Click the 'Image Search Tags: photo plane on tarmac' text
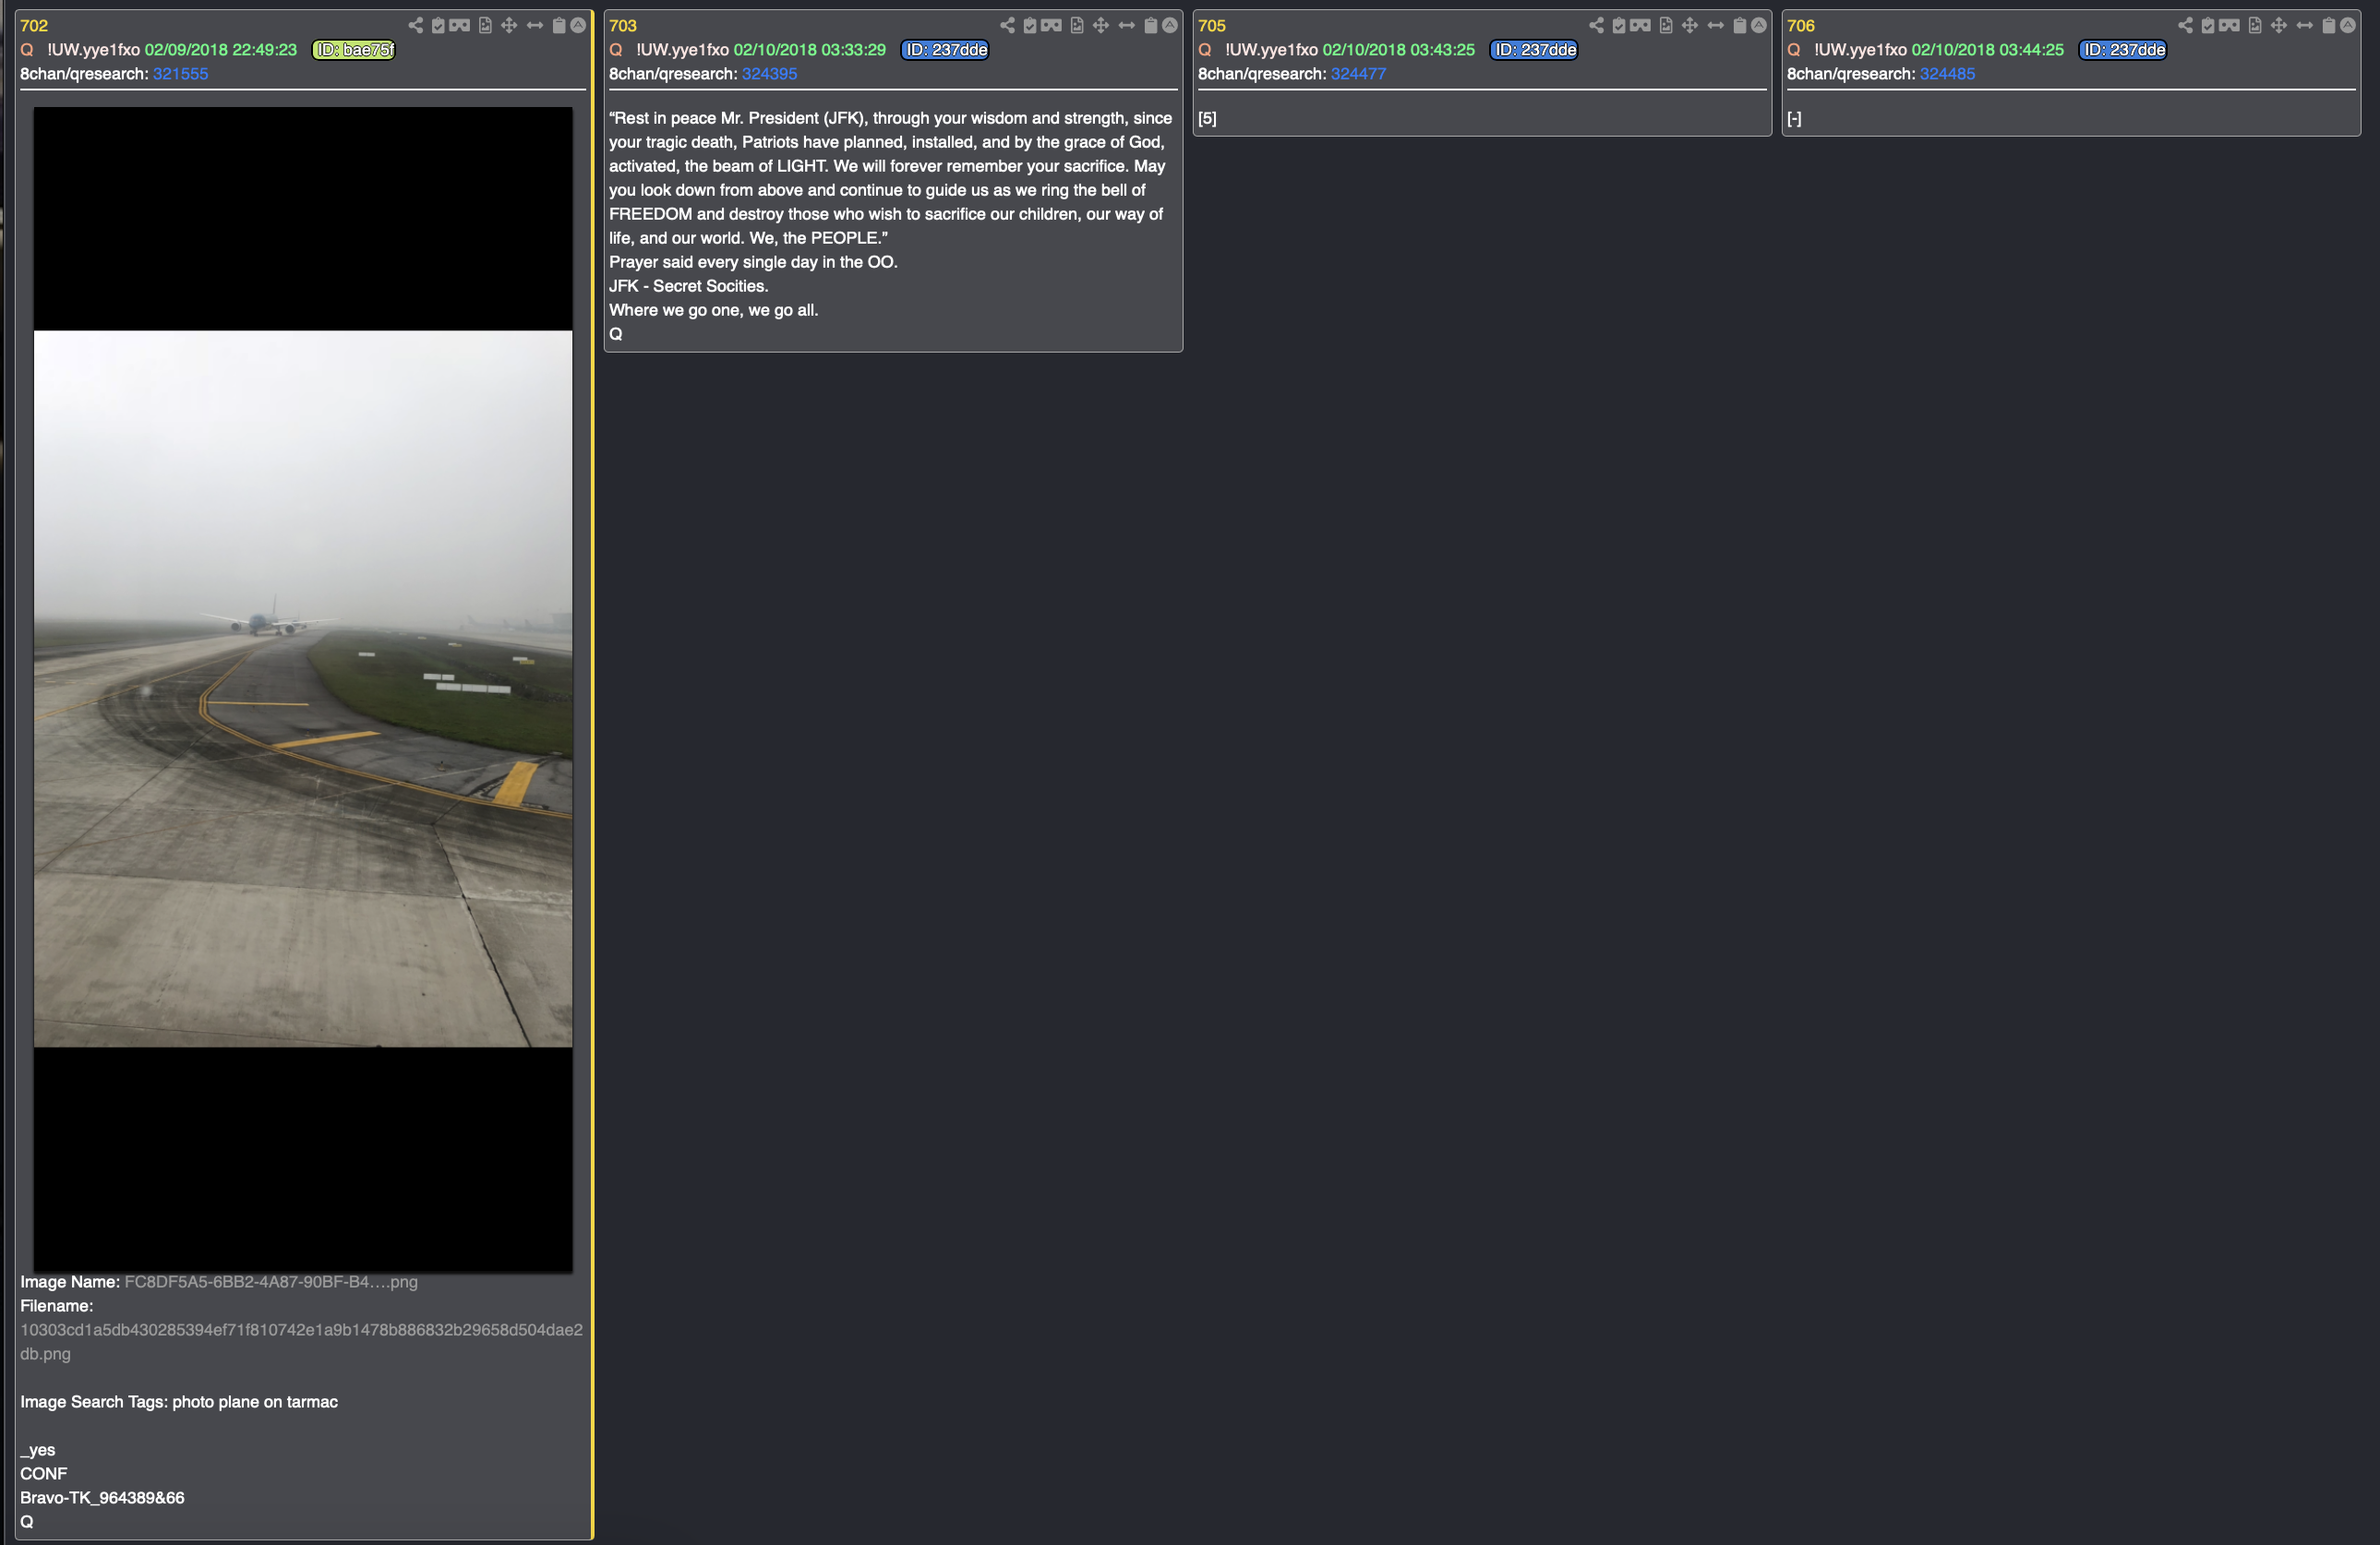2380x1545 pixels. (179, 1402)
